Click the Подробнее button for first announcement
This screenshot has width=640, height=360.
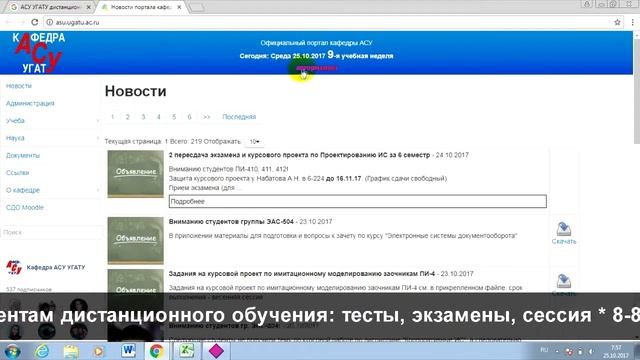point(358,201)
